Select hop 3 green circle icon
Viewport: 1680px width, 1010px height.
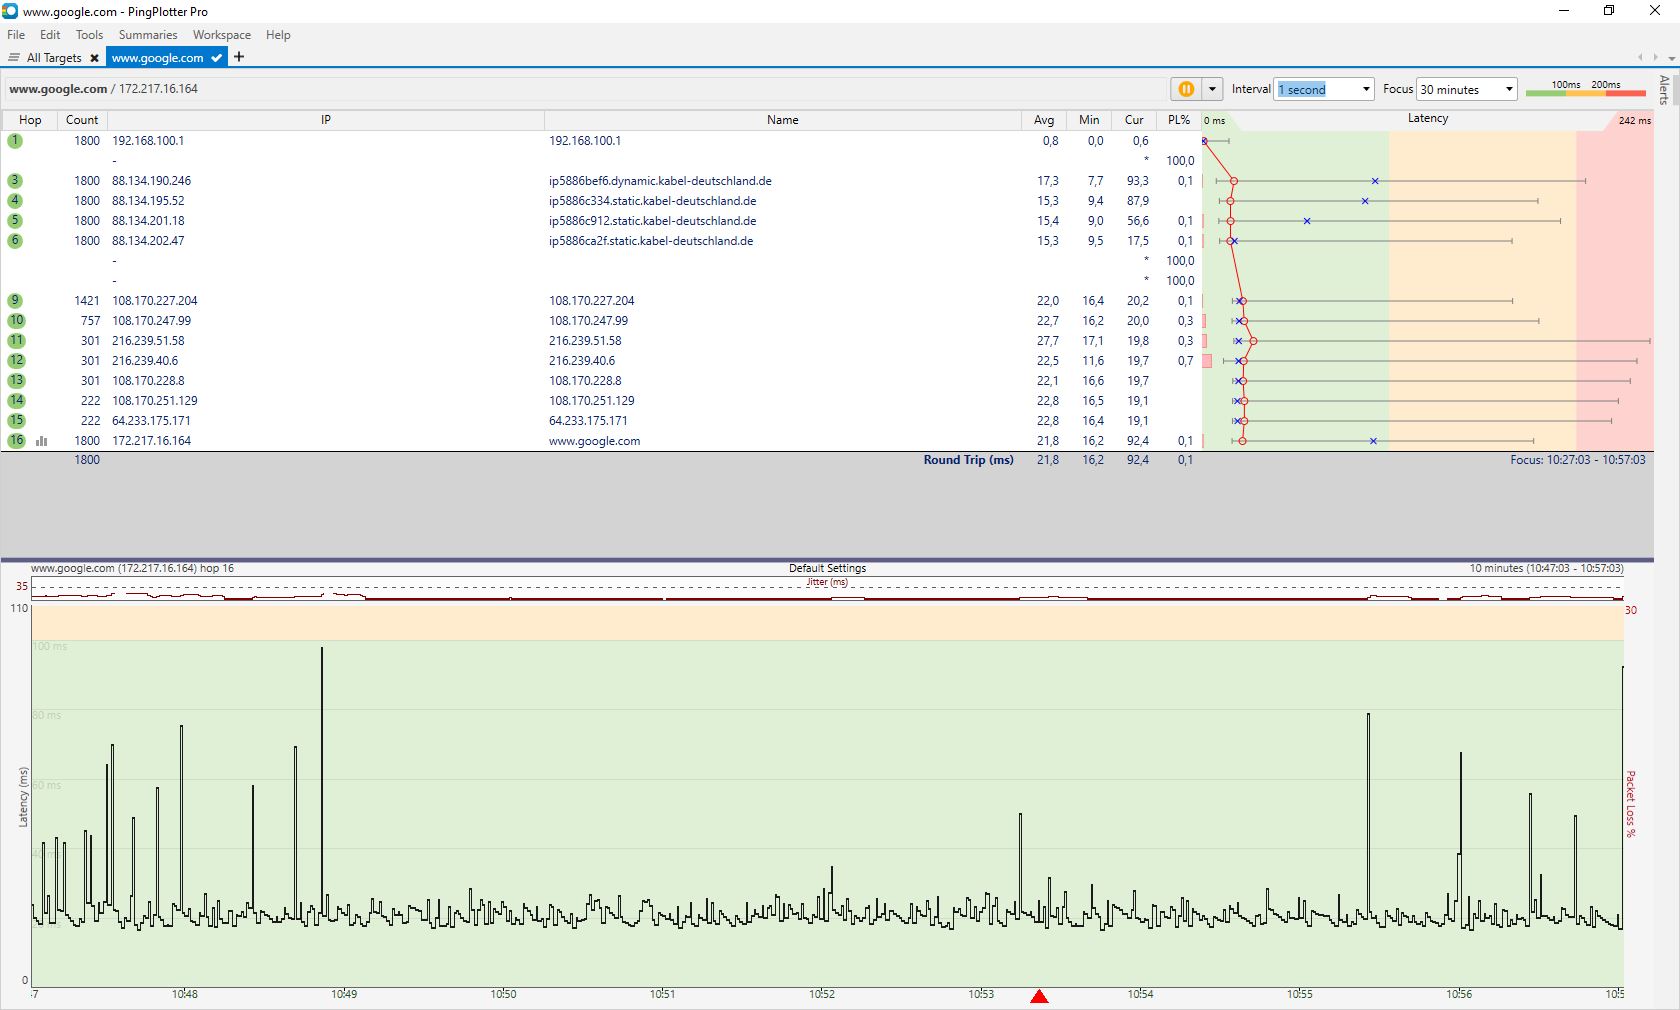15,181
